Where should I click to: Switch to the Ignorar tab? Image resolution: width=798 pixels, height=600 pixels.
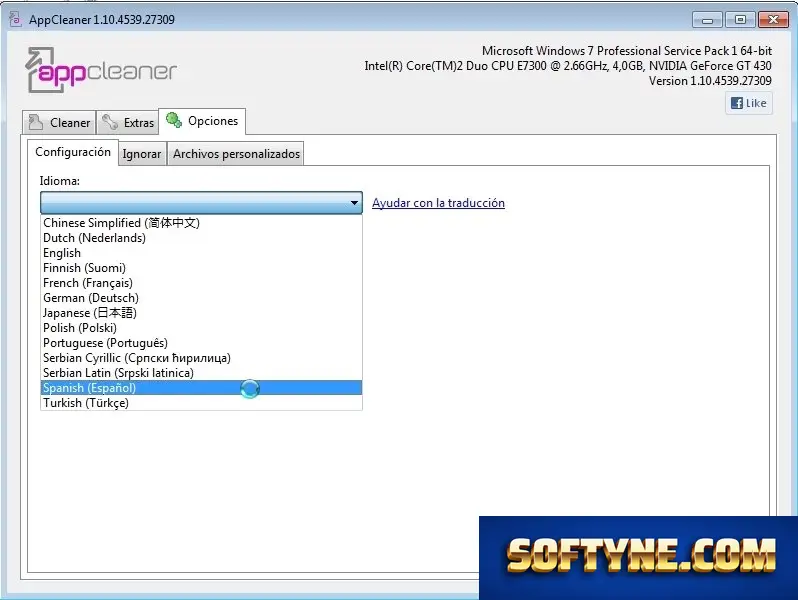(x=142, y=154)
